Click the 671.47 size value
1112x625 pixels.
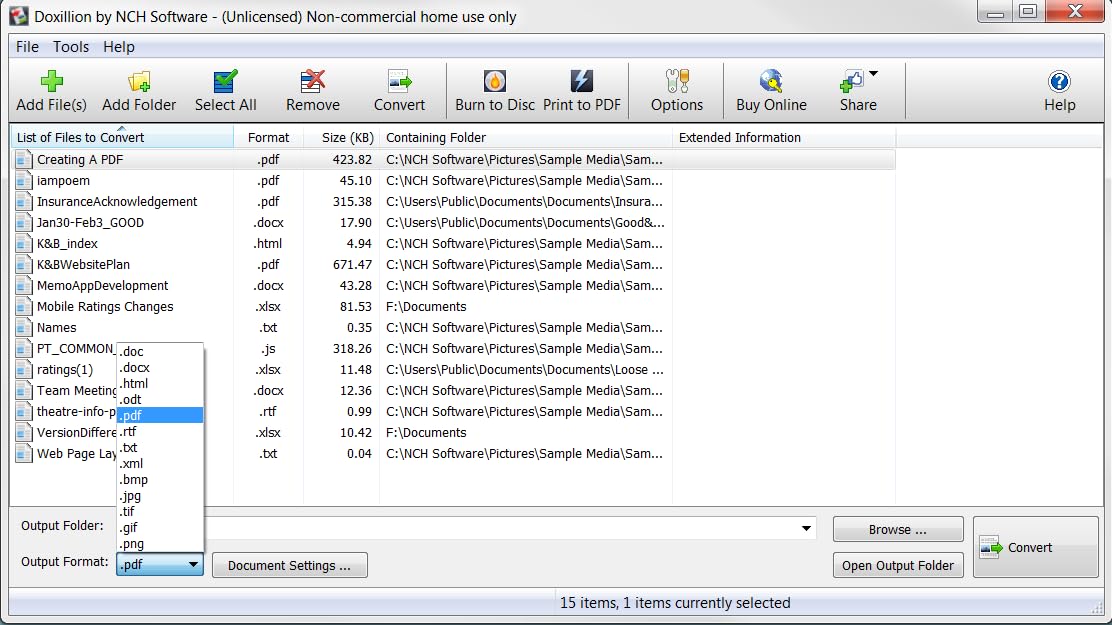352,265
